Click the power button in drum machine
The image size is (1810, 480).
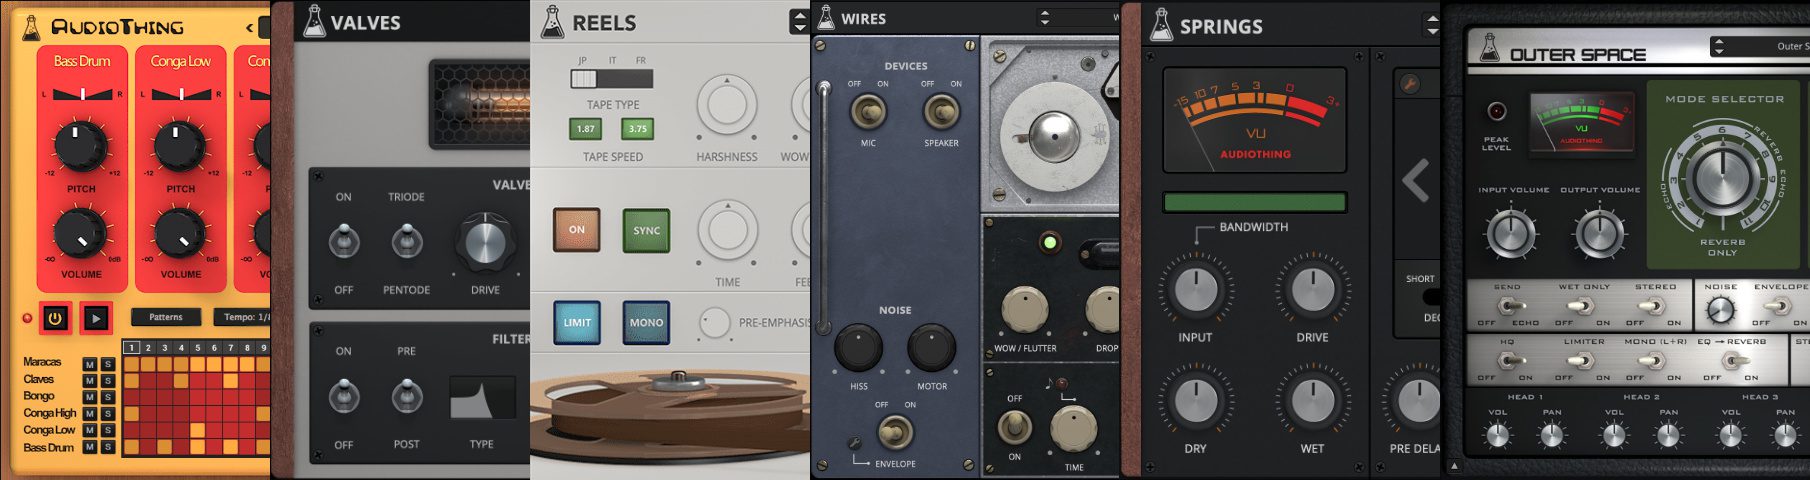(x=56, y=318)
